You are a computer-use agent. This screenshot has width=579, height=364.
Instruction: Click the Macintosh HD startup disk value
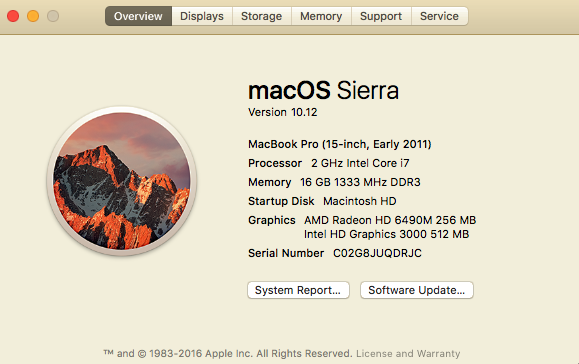(360, 201)
